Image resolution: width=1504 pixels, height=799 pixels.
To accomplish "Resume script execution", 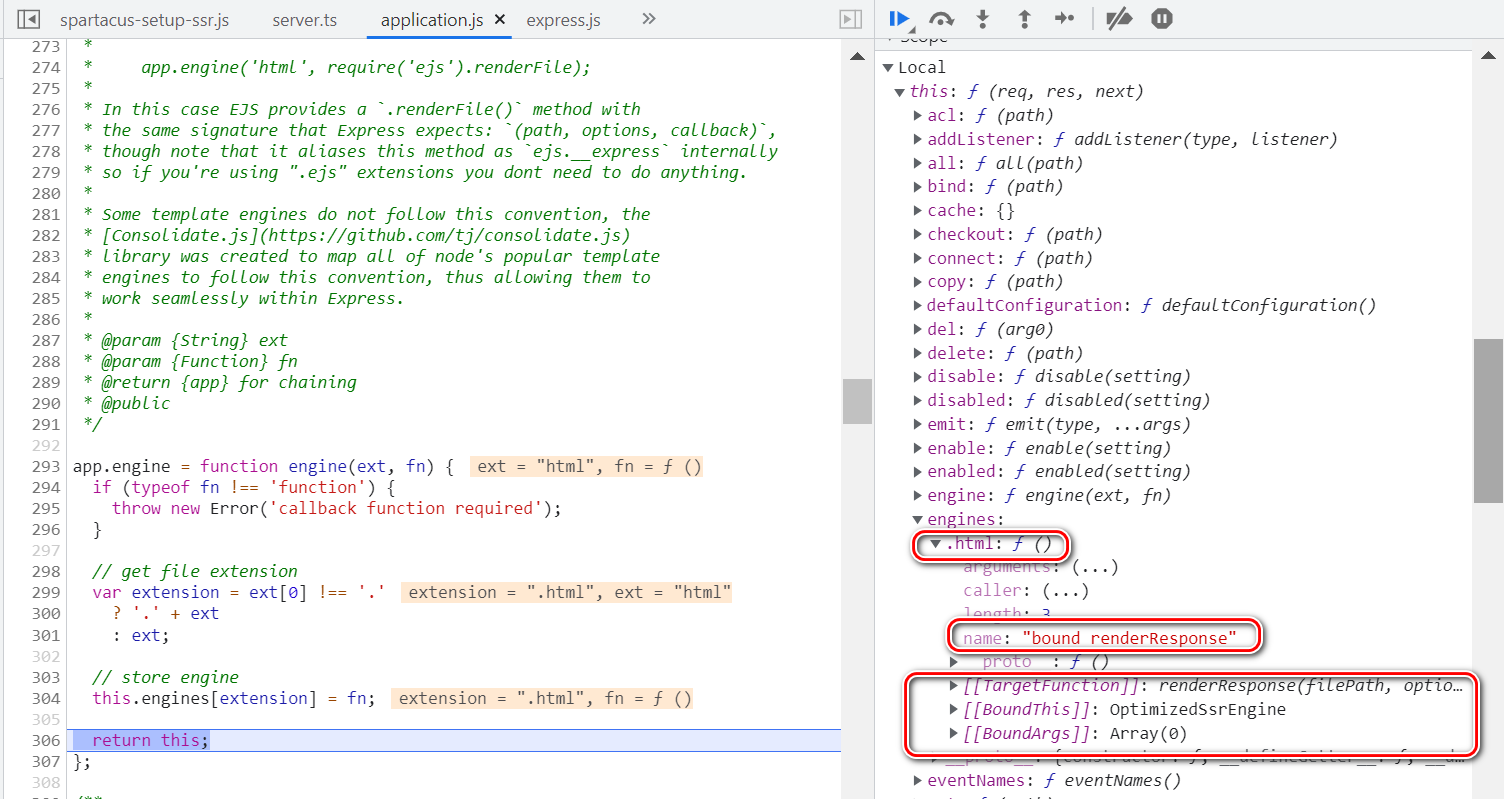I will [899, 18].
